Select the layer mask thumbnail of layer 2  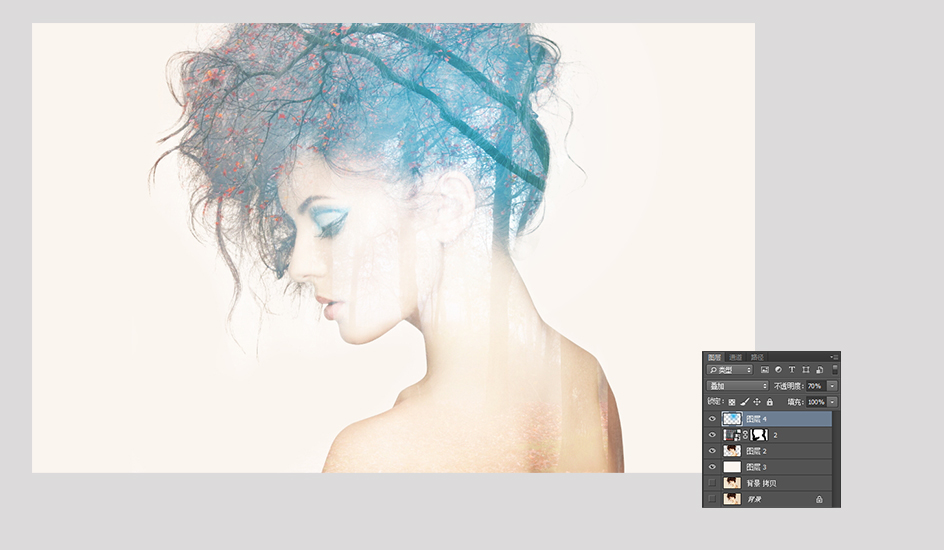759,434
